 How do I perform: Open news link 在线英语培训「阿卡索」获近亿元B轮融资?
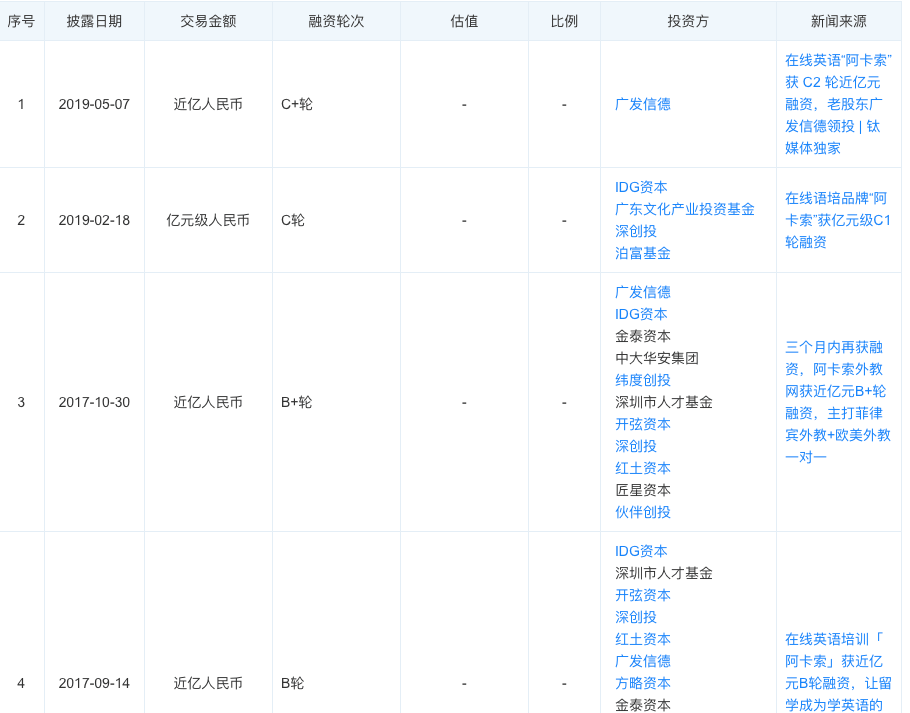pos(837,672)
